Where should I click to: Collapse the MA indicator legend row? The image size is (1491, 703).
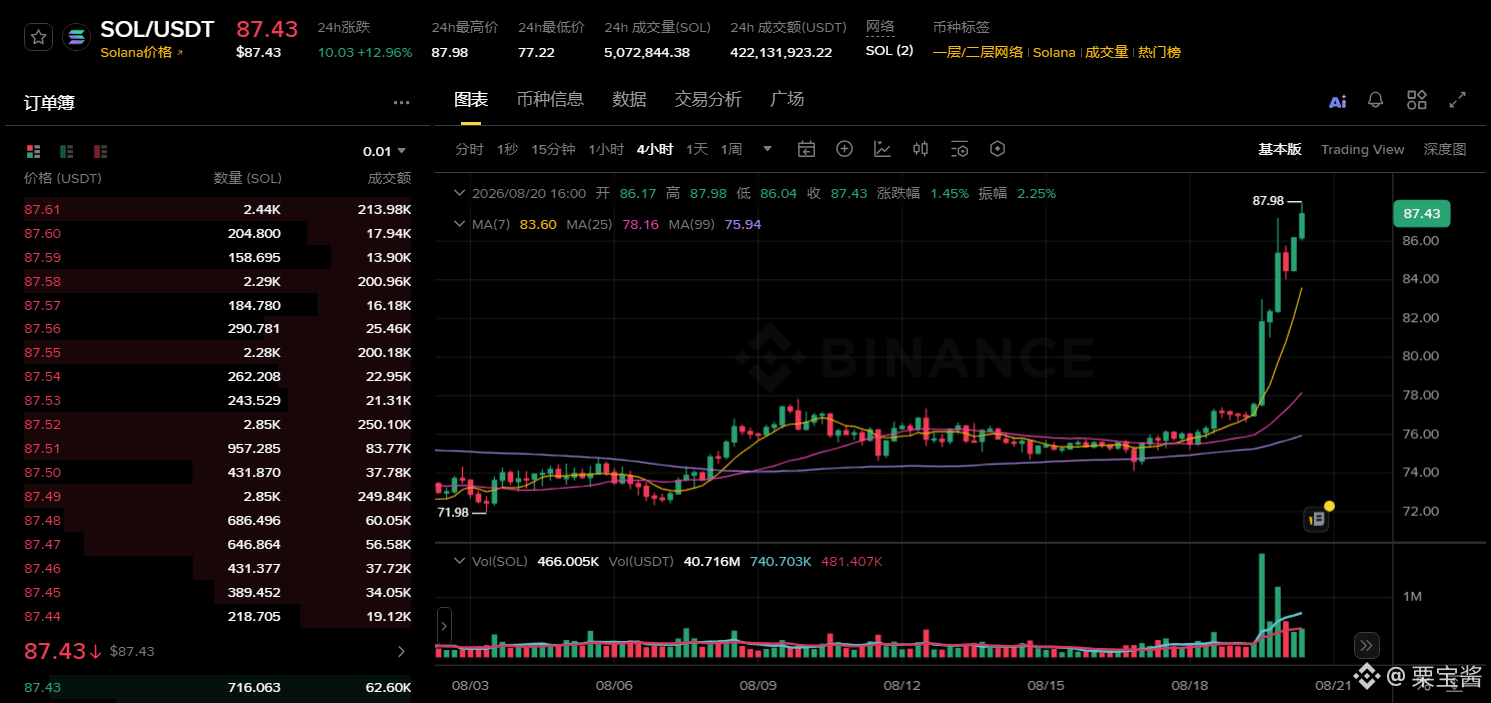coord(459,224)
